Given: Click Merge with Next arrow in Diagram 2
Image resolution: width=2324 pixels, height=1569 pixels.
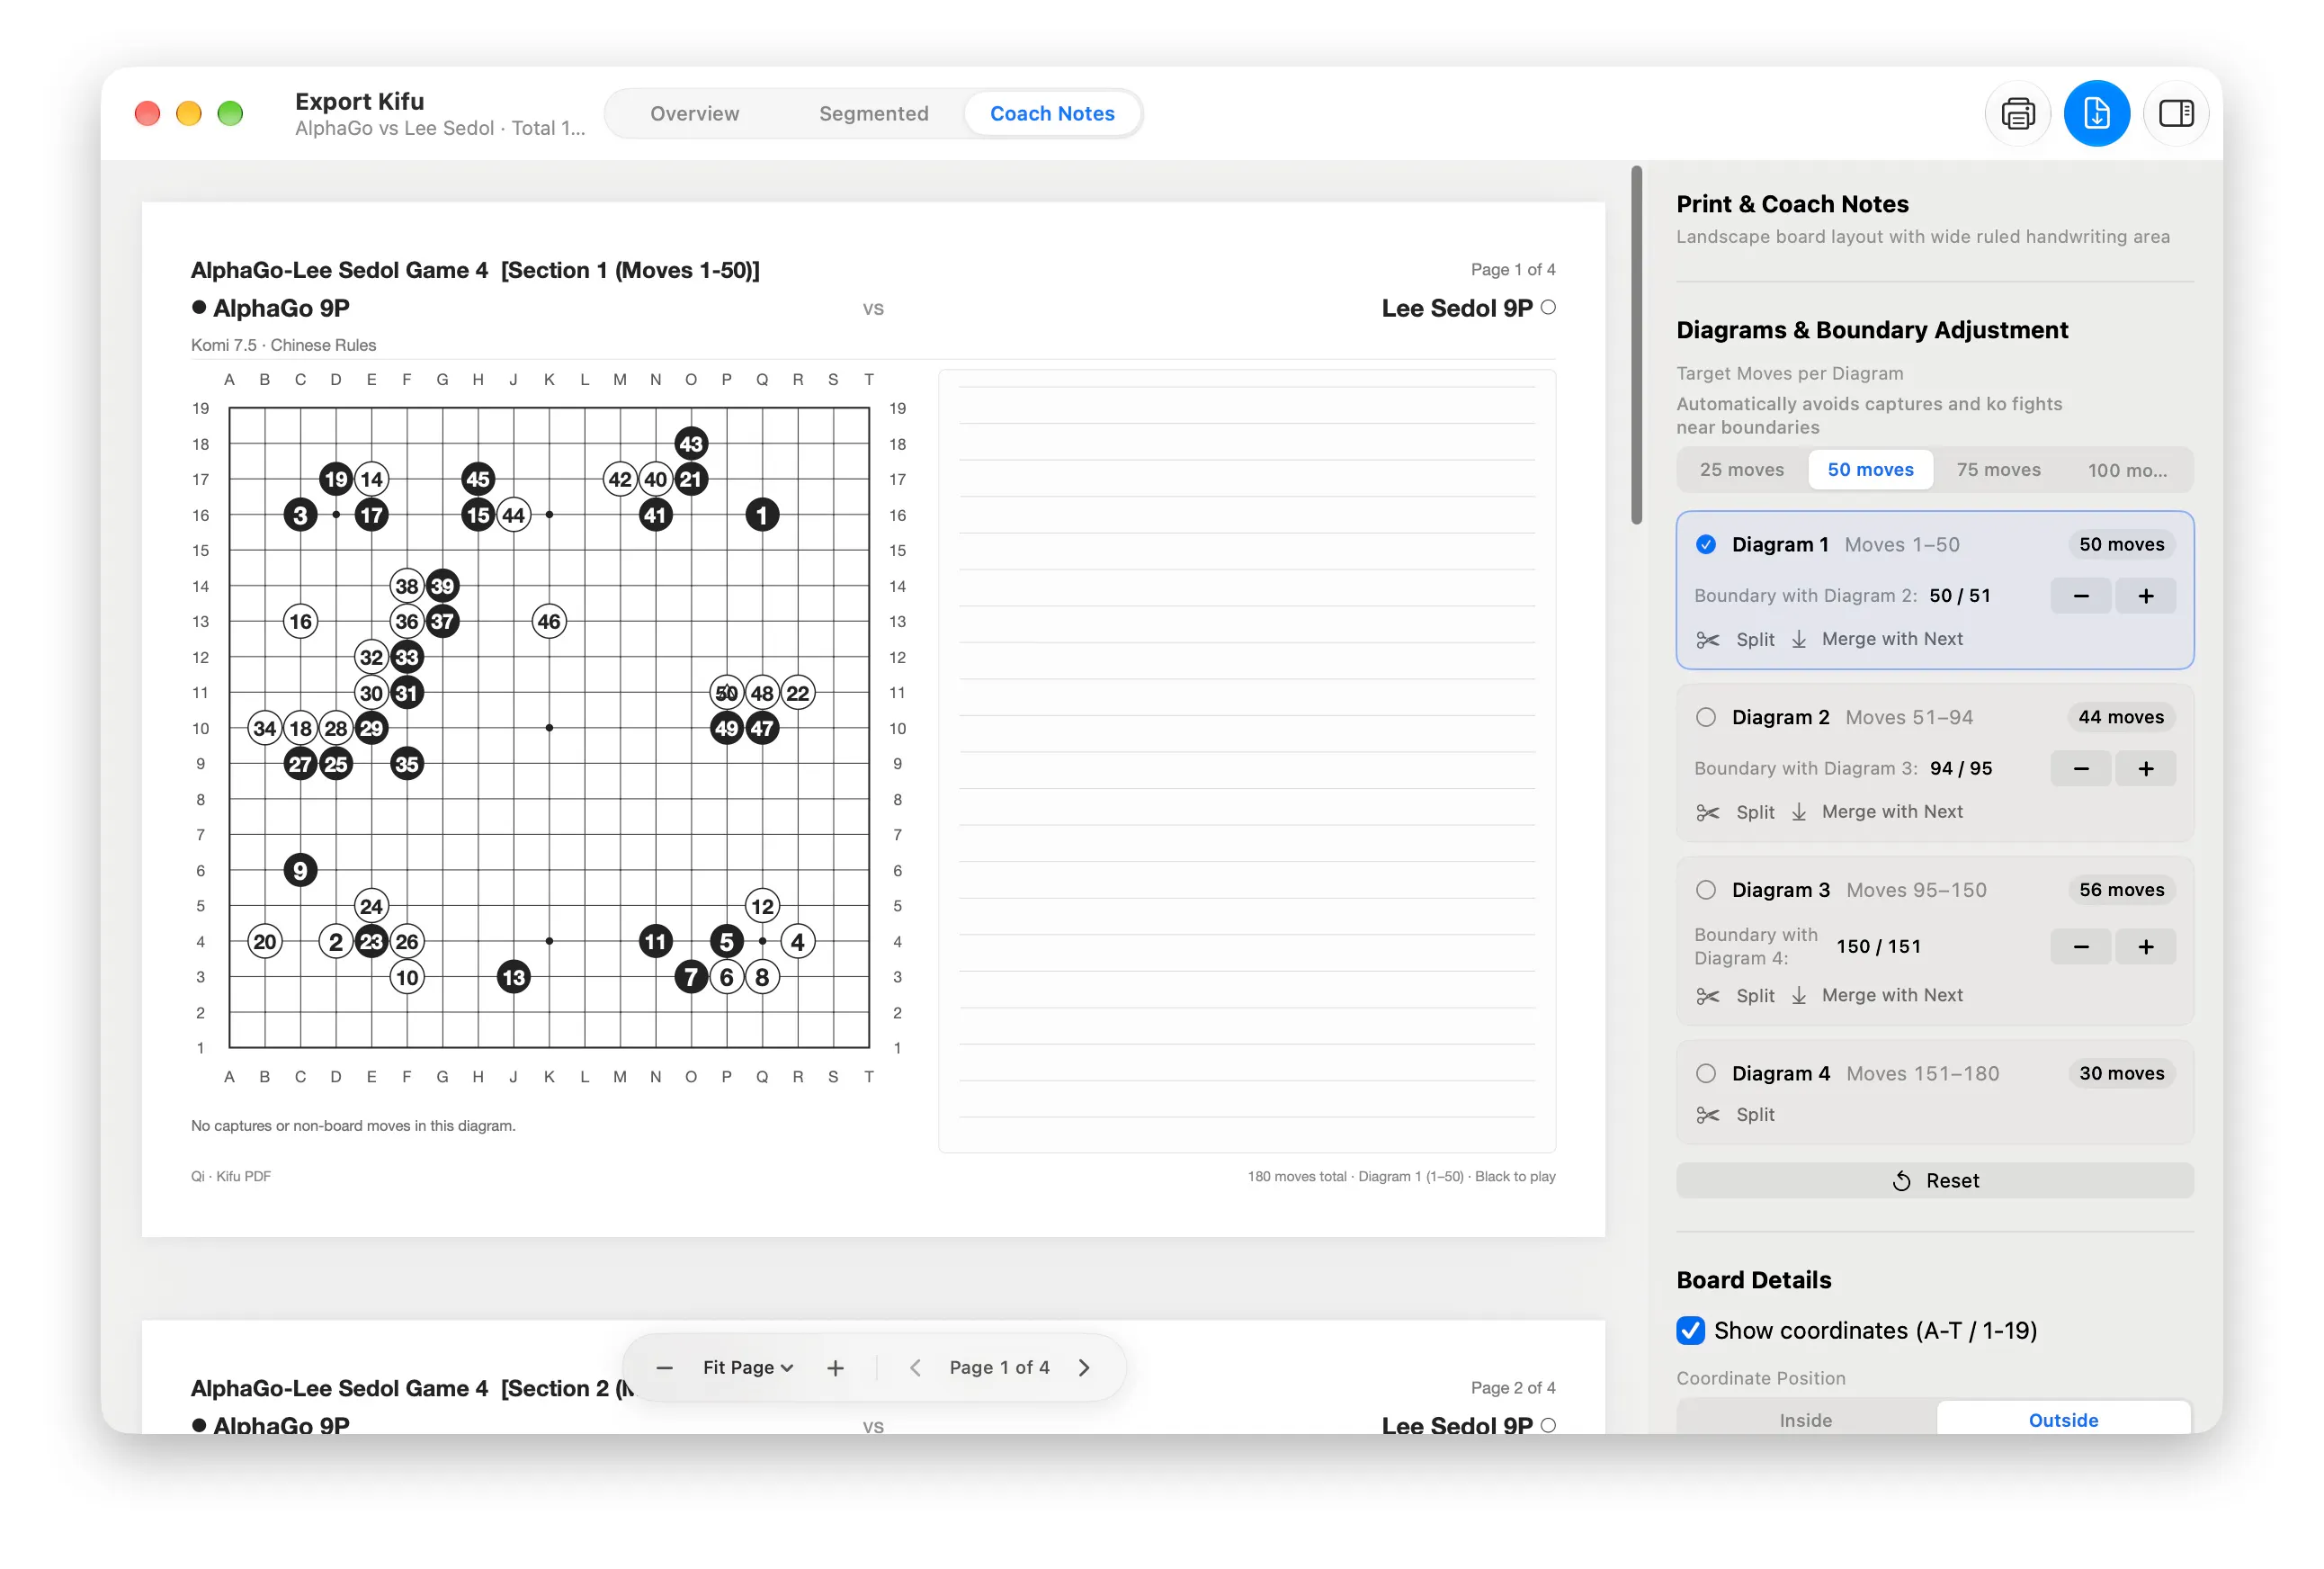Looking at the screenshot, I should pos(1799,812).
